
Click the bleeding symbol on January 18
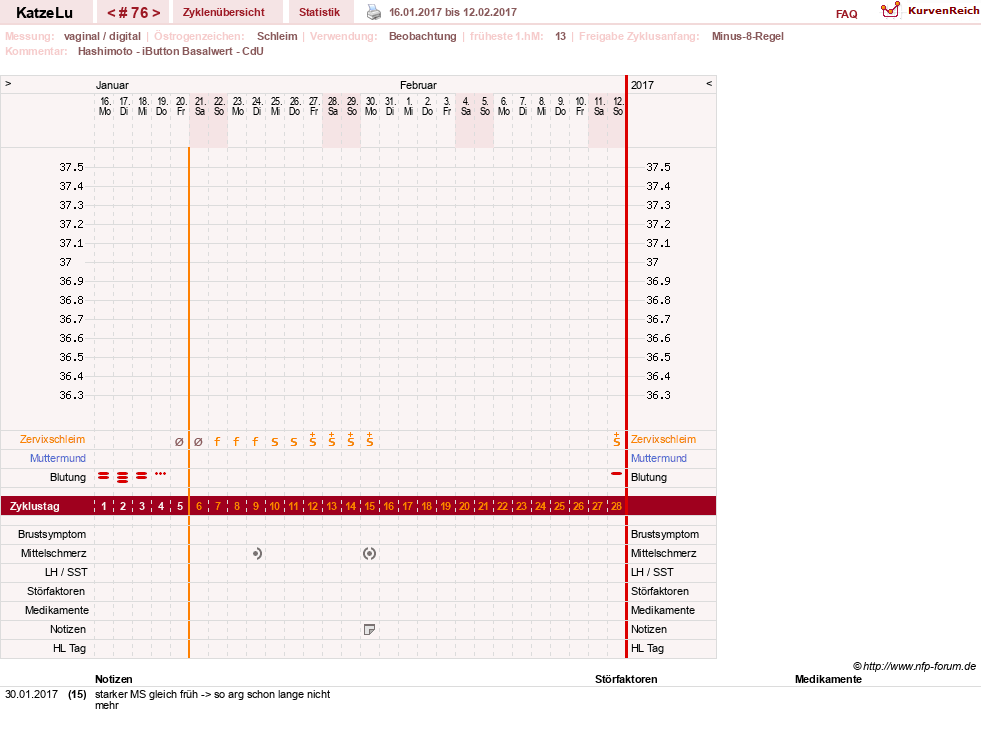click(141, 477)
